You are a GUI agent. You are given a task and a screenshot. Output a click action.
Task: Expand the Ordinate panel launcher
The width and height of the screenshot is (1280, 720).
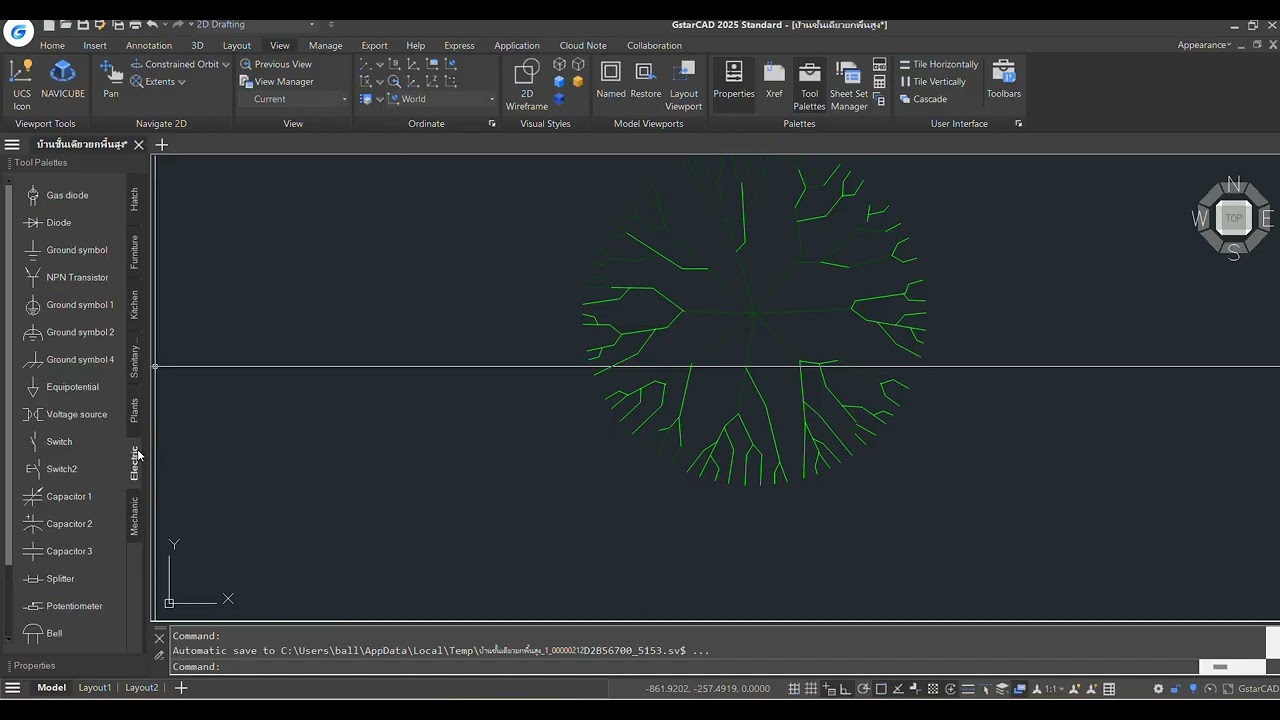(492, 124)
